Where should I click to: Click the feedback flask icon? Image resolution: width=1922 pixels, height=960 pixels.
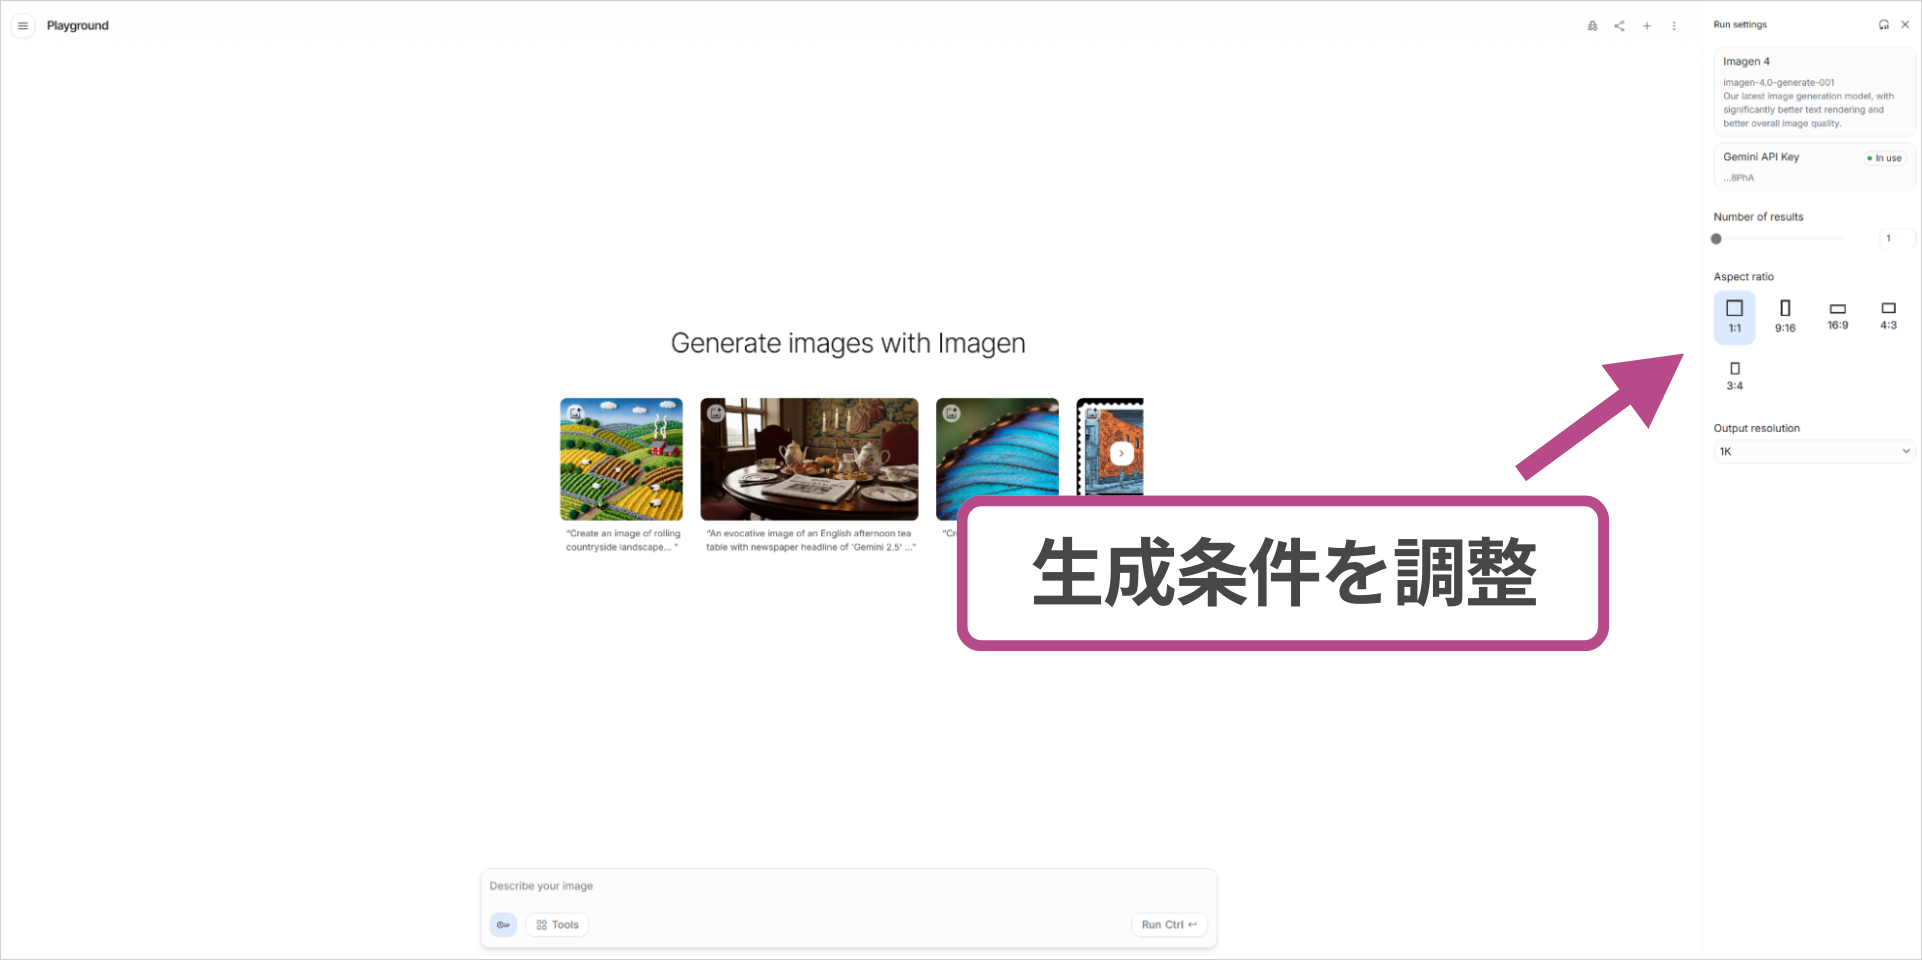pos(1592,25)
